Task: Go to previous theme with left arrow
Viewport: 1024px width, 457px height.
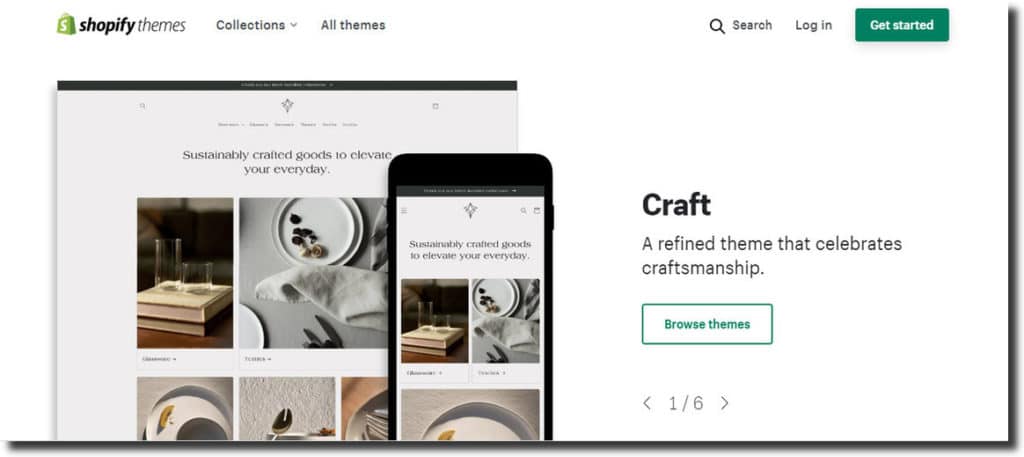Action: click(647, 403)
